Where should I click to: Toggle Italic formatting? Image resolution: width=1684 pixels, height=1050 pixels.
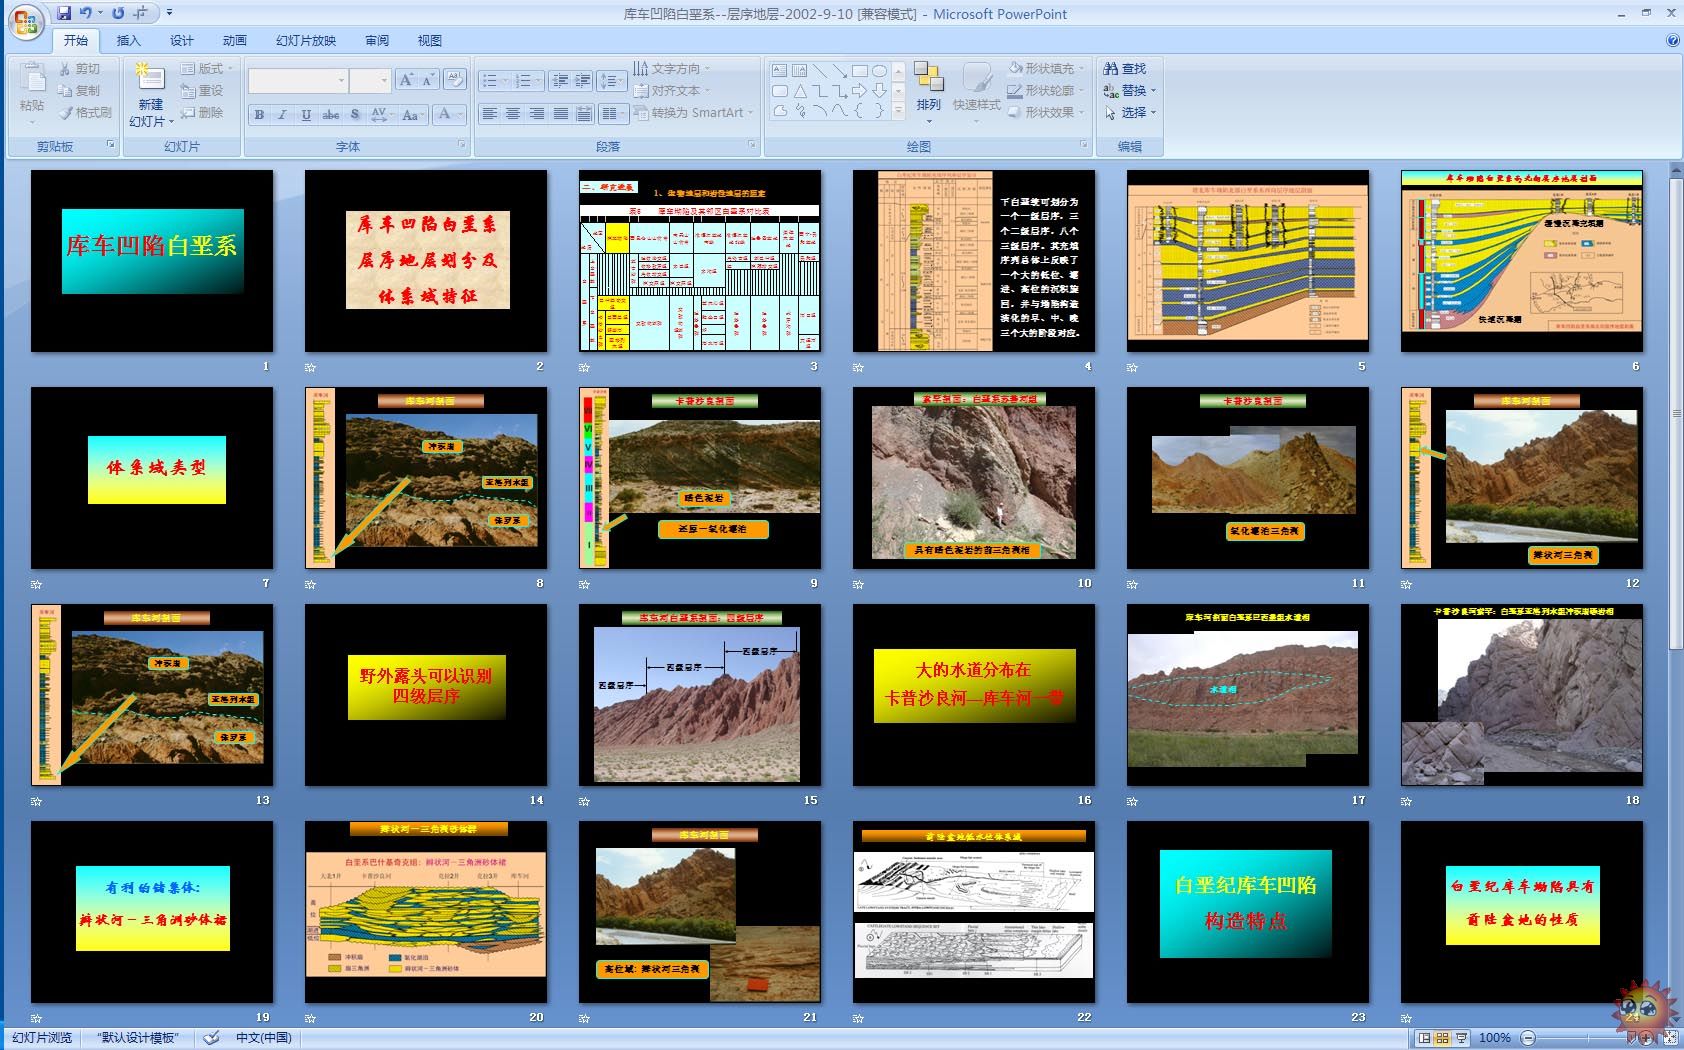(x=283, y=115)
